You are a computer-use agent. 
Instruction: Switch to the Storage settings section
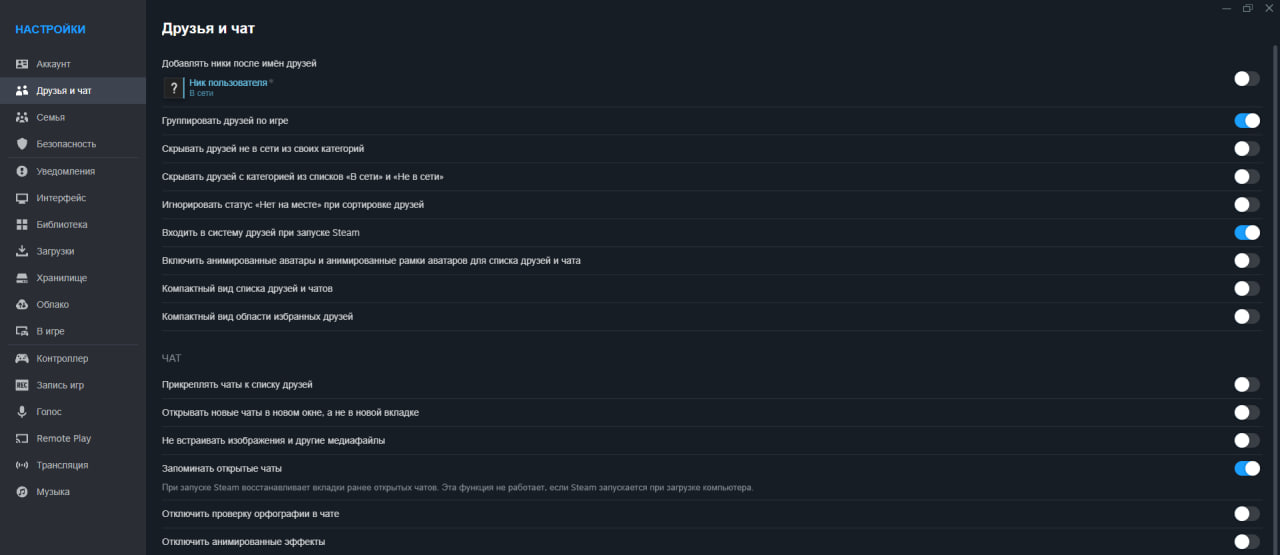61,278
